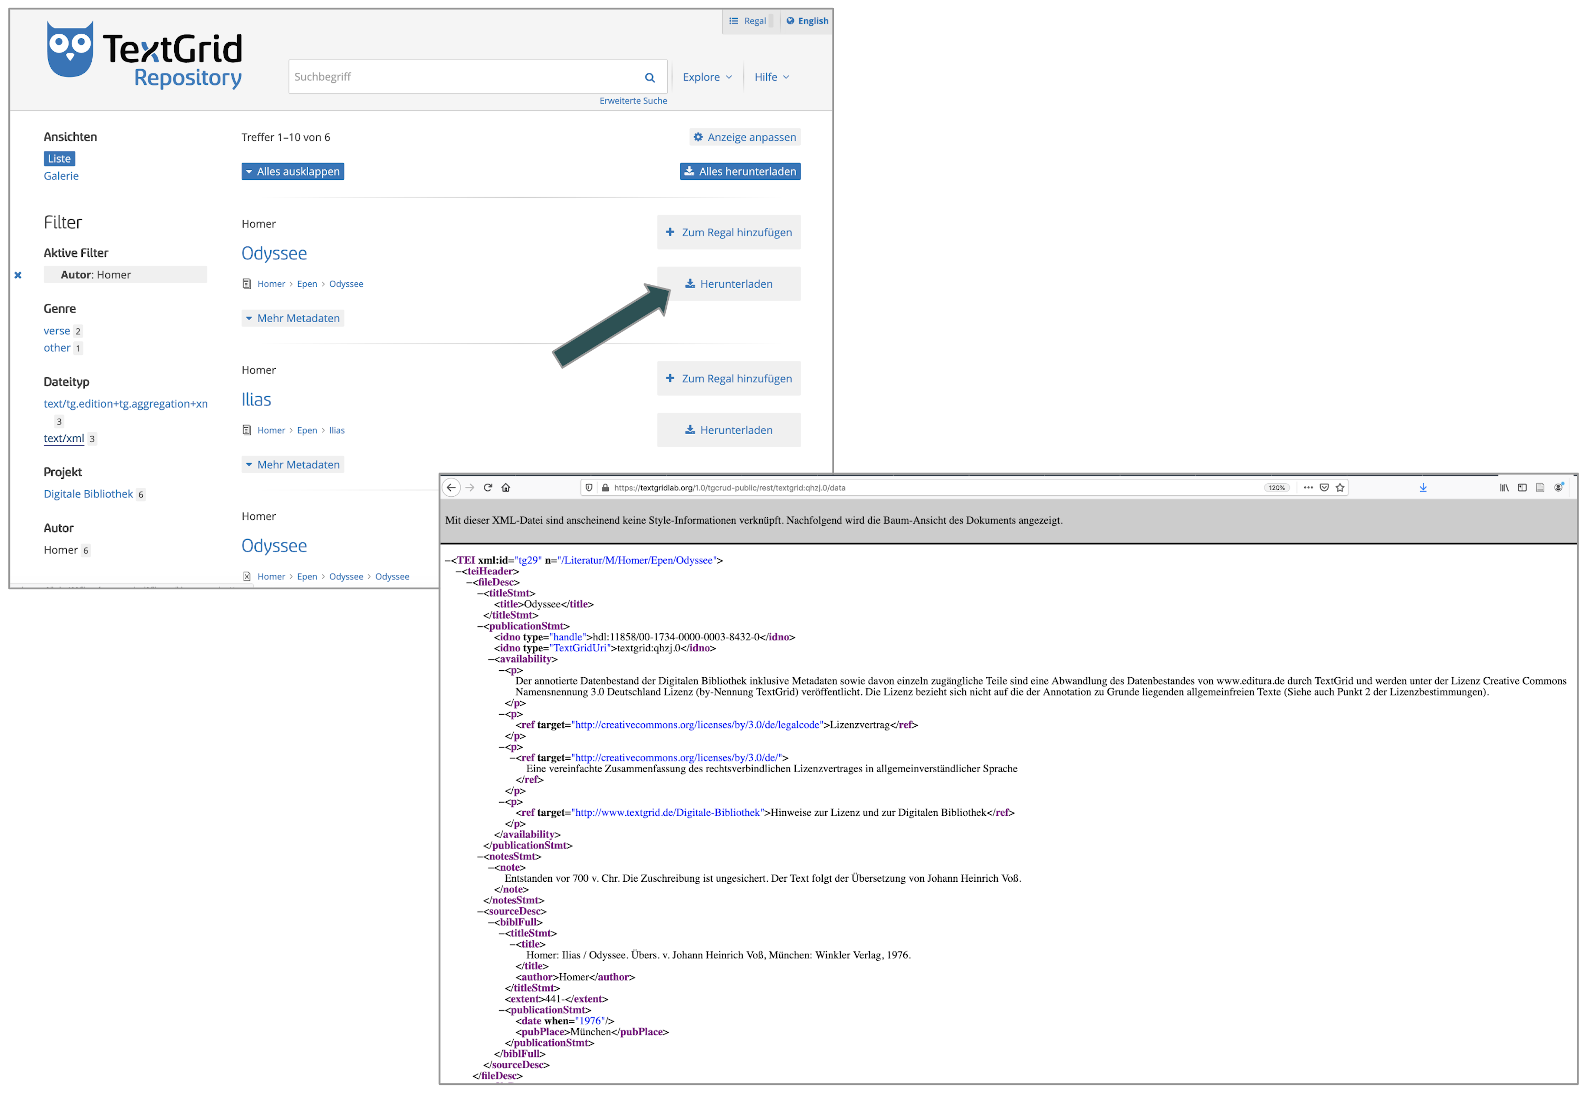
Task: Click XML pubPlace text 'München'
Action: (590, 1032)
